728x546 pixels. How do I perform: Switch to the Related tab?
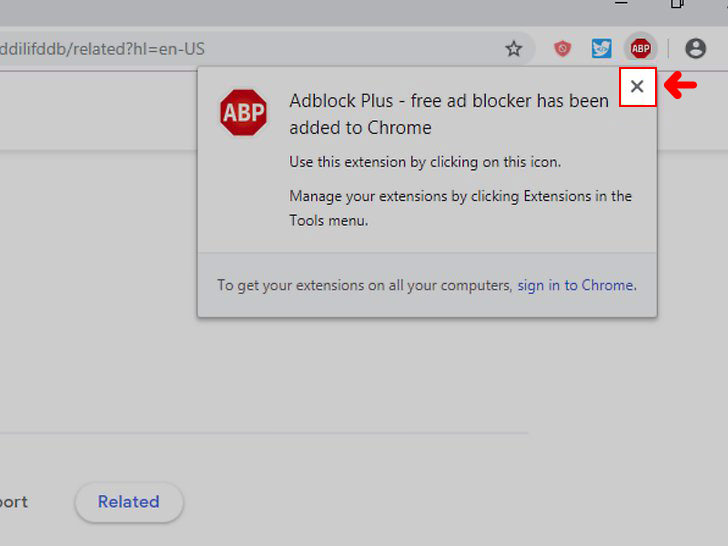[129, 502]
